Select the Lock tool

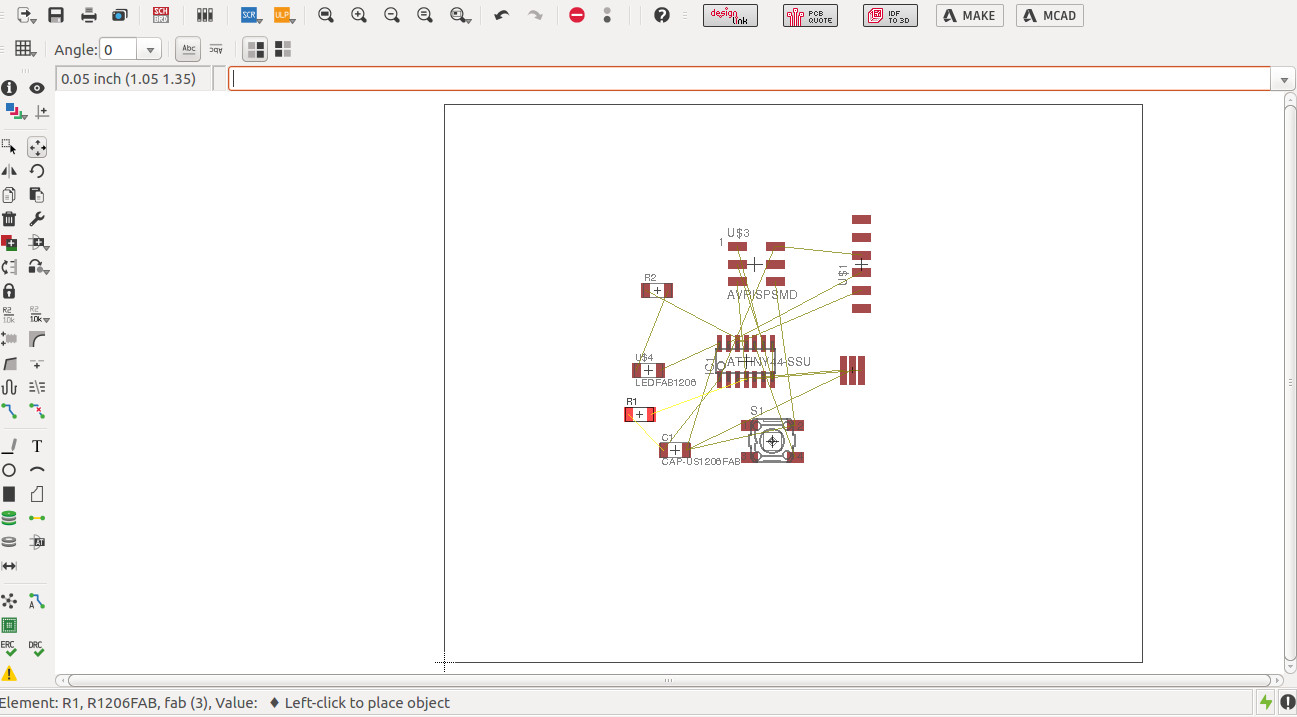(9, 291)
